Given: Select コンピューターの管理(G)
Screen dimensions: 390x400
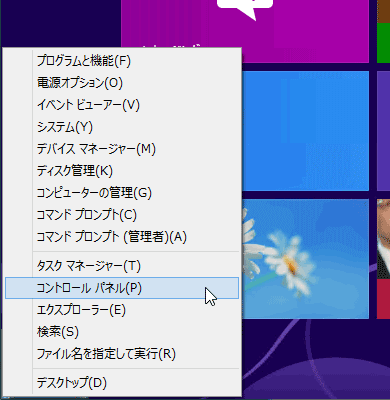Looking at the screenshot, I should (122, 193).
